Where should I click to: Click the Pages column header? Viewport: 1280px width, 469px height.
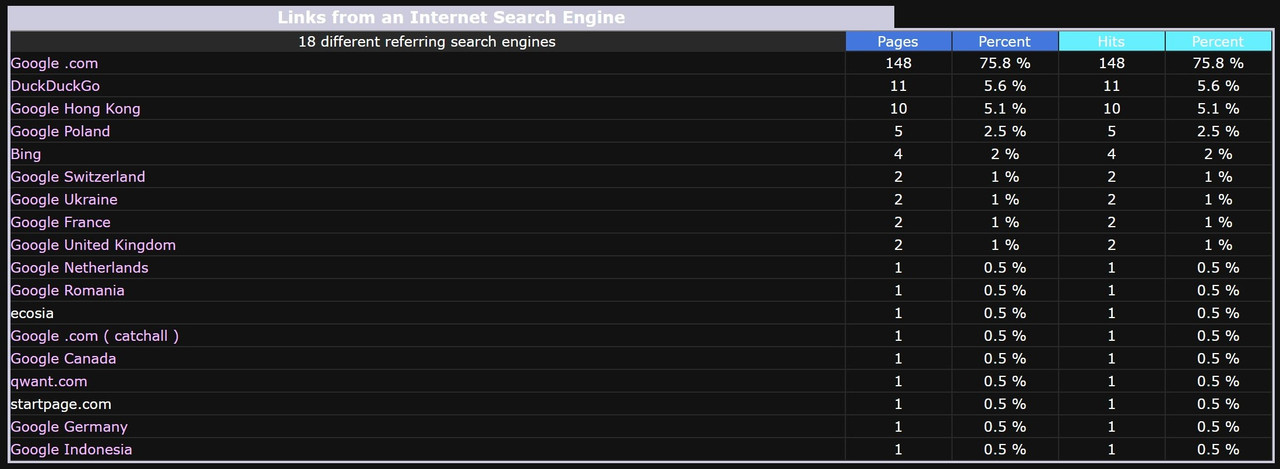[x=898, y=41]
